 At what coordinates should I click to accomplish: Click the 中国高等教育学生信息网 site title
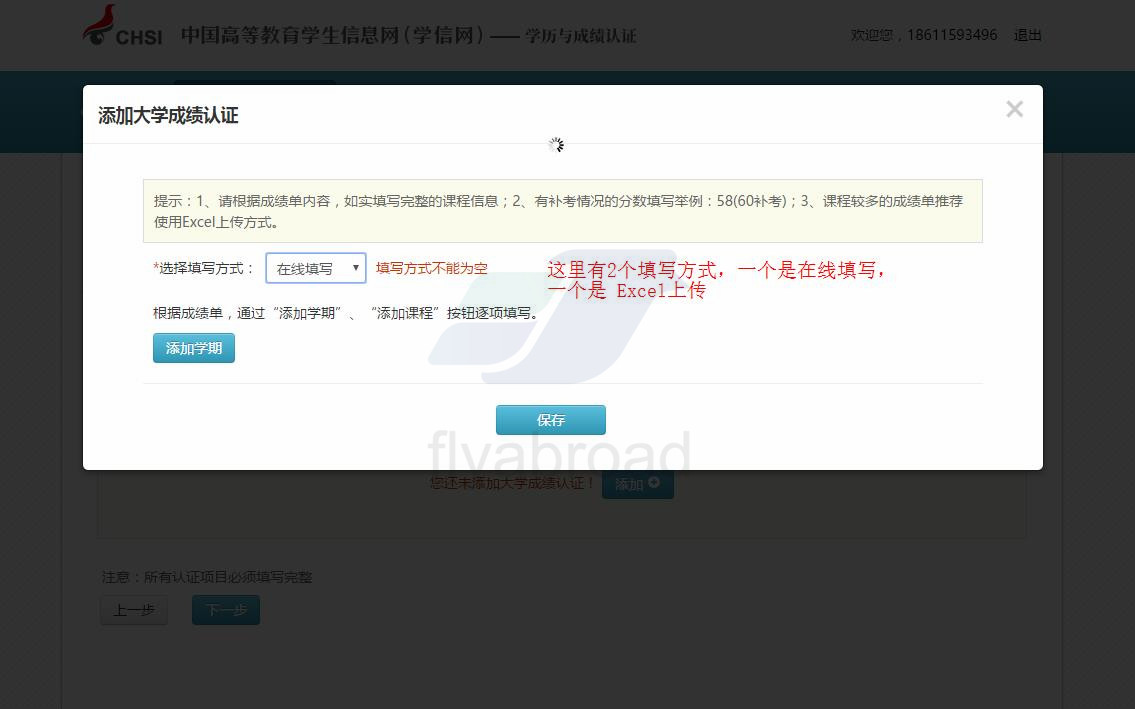332,36
